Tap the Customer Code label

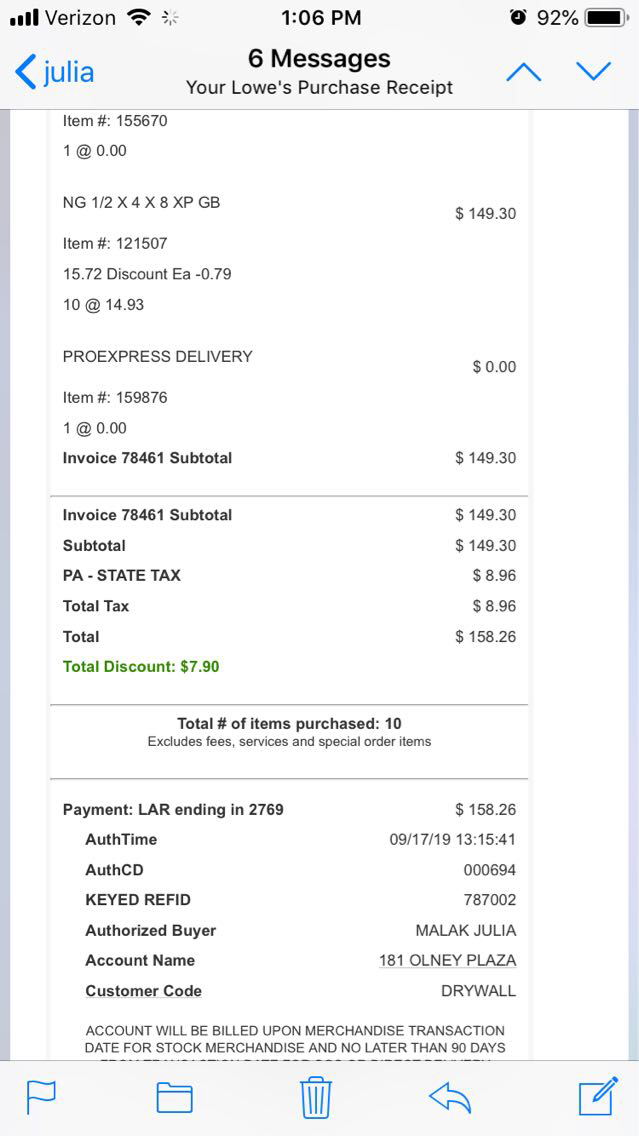point(143,991)
